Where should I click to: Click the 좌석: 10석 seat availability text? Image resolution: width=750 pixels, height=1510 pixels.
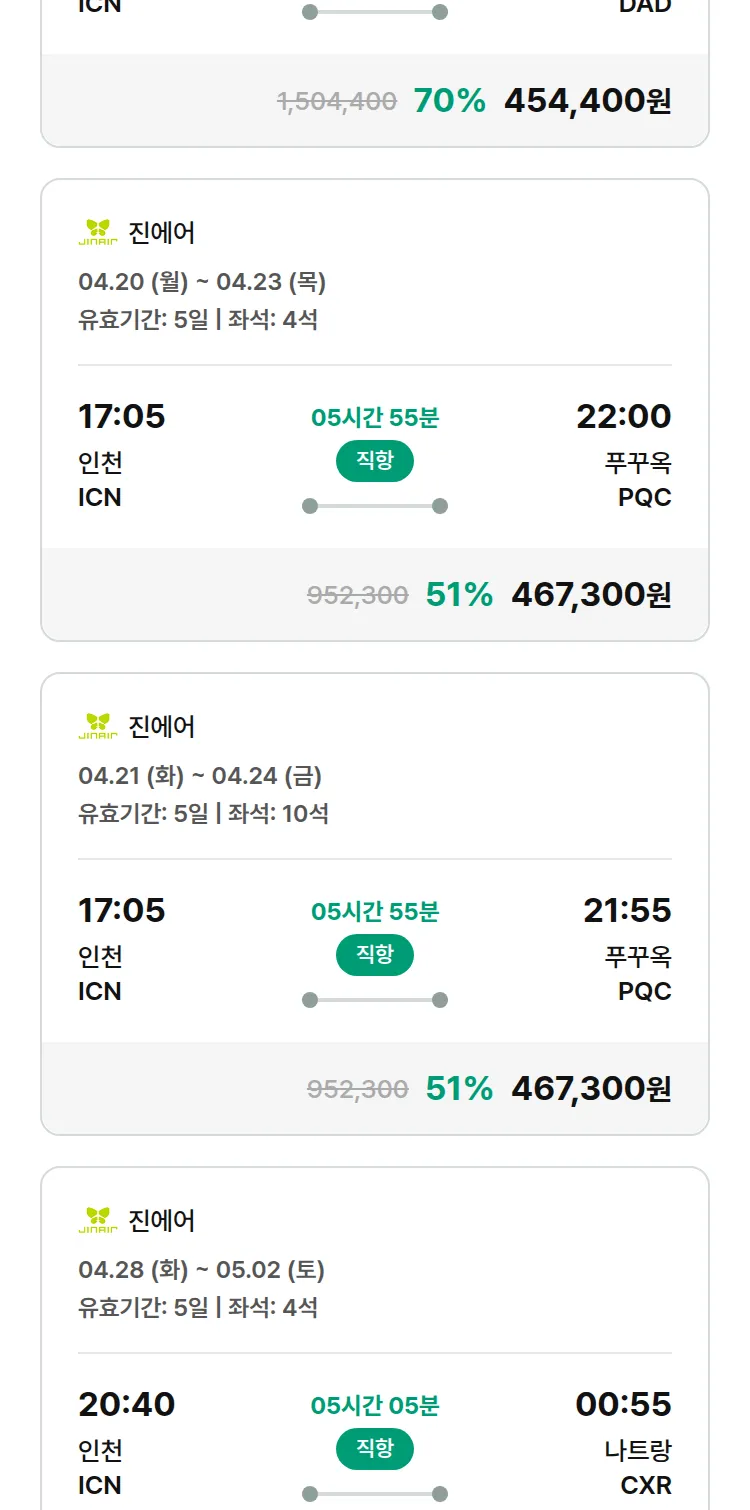click(278, 813)
